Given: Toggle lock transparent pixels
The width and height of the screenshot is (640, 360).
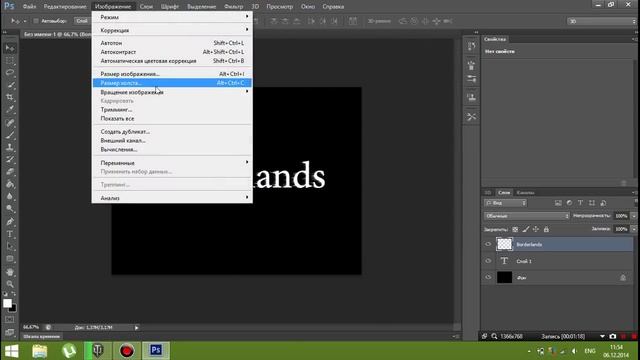Looking at the screenshot, I should [515, 229].
